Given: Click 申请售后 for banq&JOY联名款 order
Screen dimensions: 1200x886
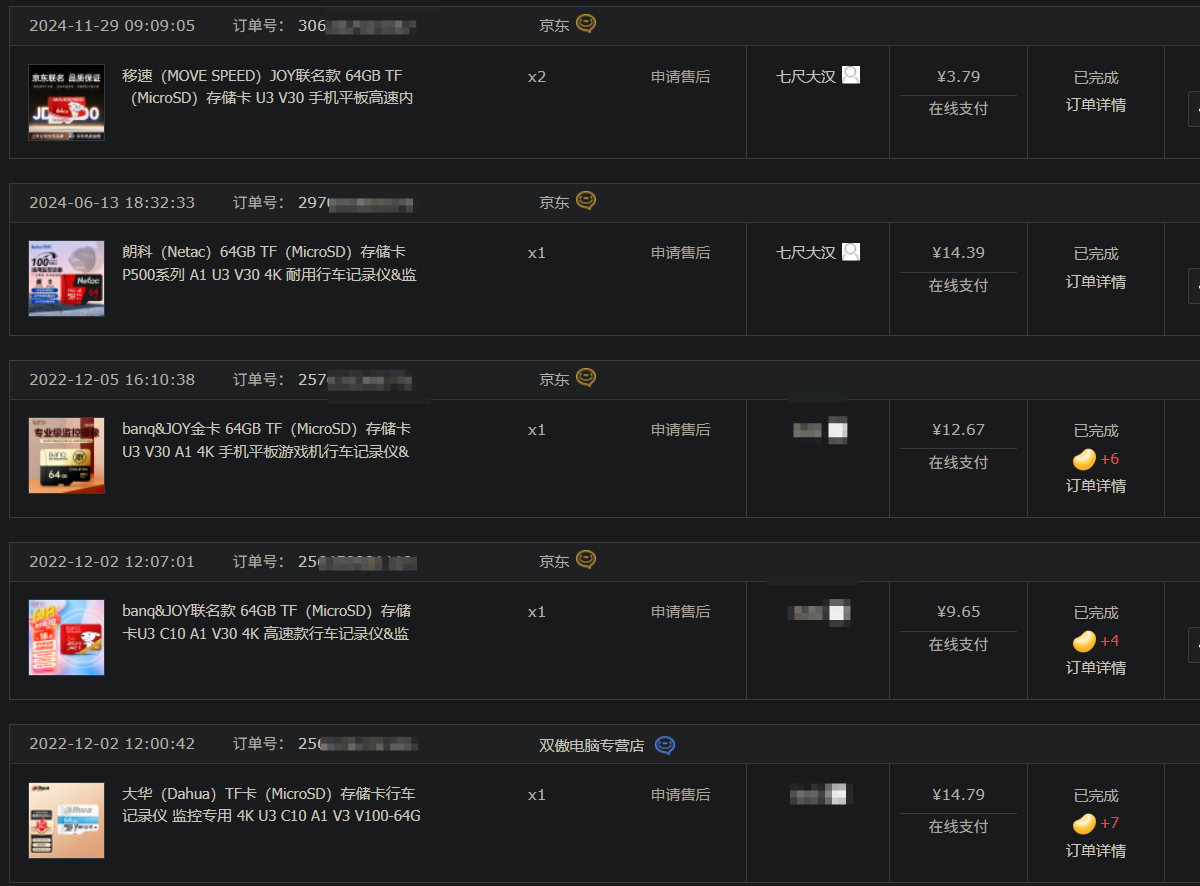Looking at the screenshot, I should (681, 612).
